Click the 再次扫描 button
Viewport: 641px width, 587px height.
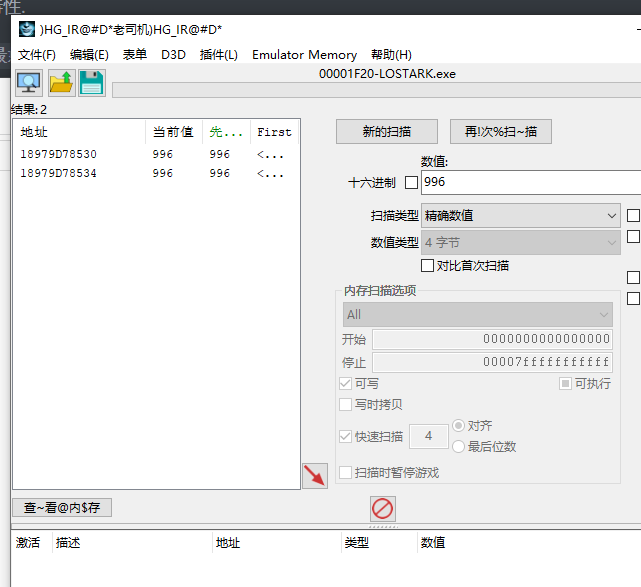coord(501,132)
